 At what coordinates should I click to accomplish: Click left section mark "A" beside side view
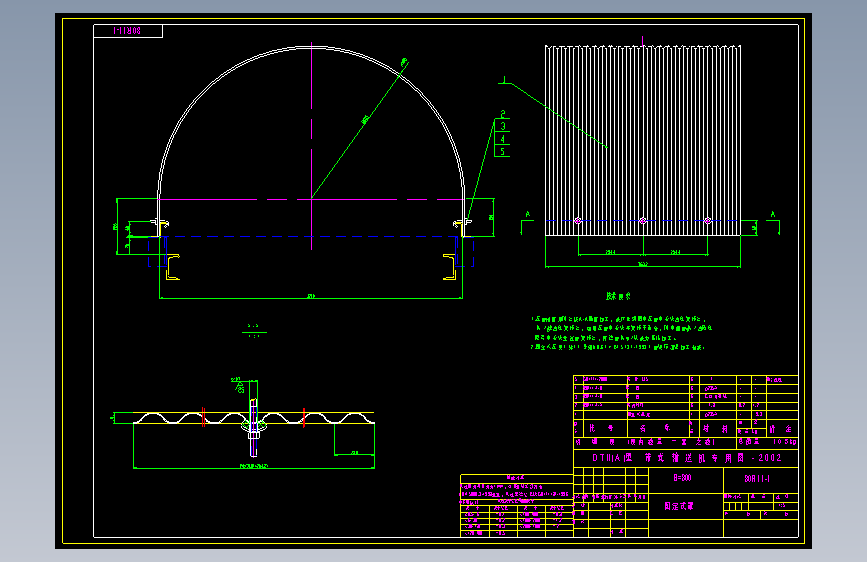pos(527,214)
